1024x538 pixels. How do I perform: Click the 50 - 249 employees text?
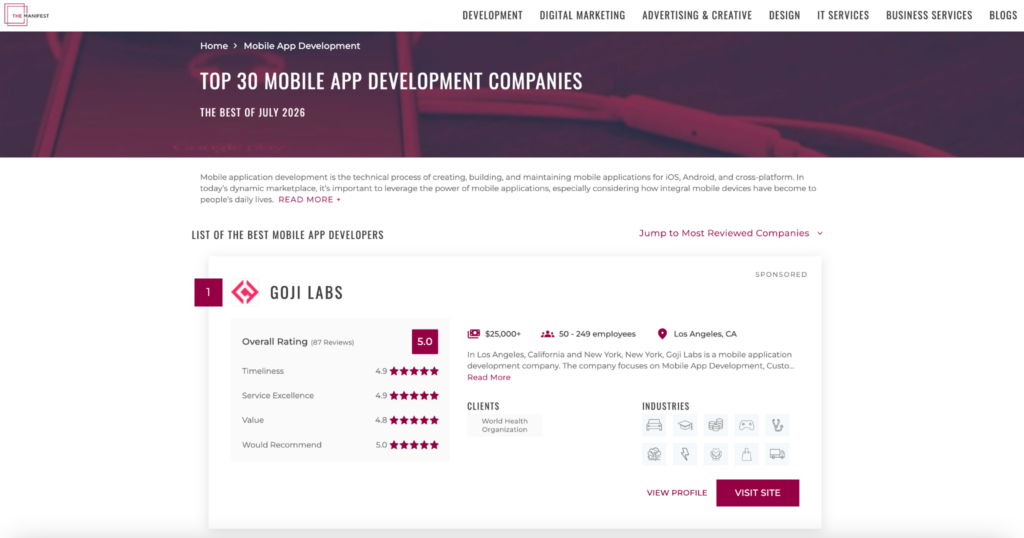tap(597, 334)
